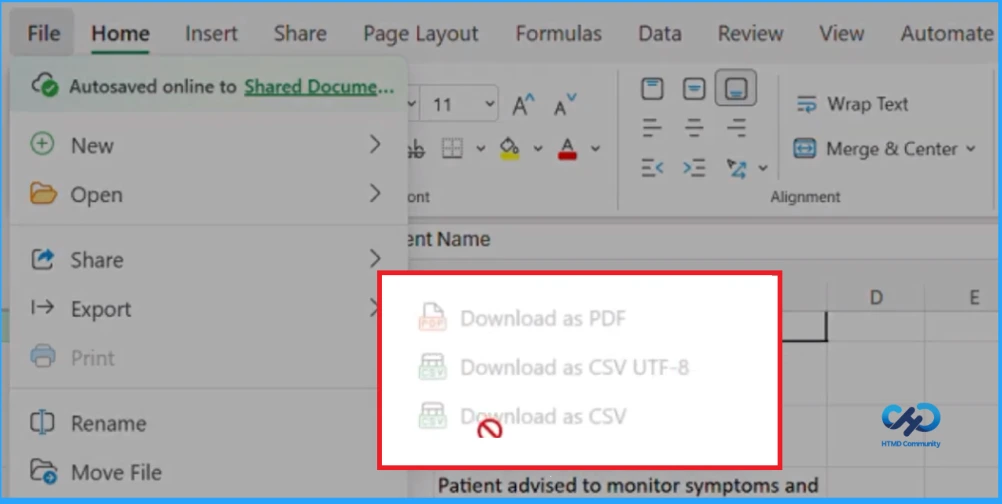1002x504 pixels.
Task: Toggle align text left
Action: tap(652, 128)
